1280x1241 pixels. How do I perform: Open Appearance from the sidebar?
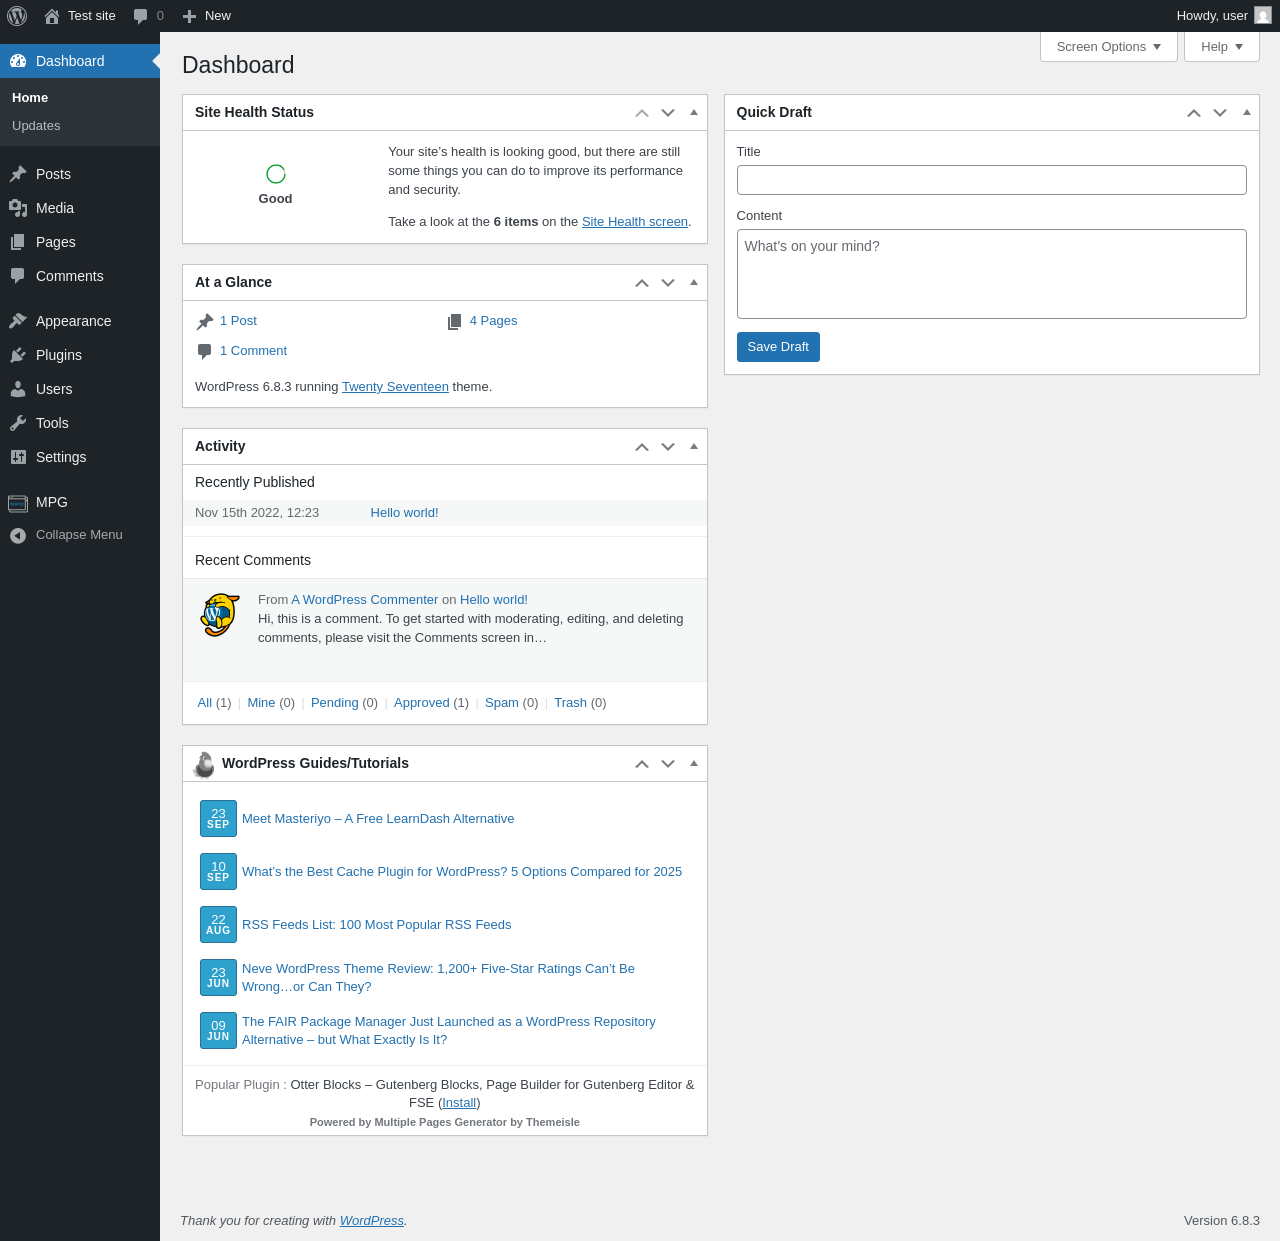(x=80, y=321)
